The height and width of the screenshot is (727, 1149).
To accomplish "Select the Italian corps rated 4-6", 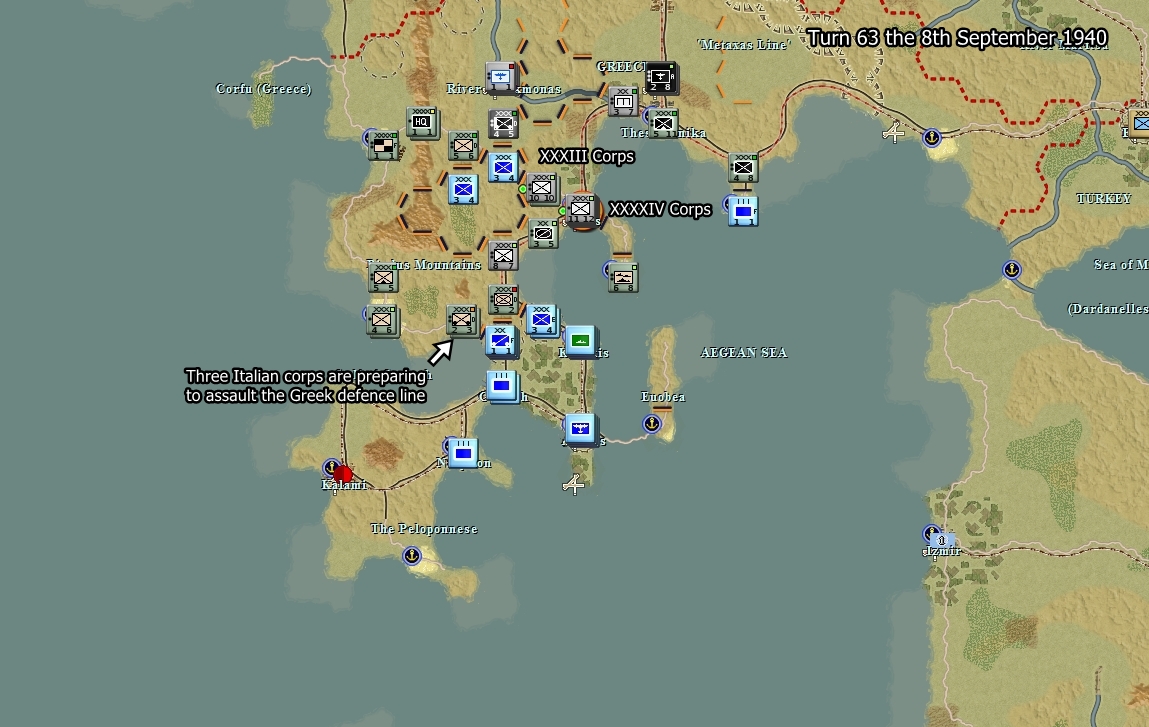I will (x=383, y=320).
